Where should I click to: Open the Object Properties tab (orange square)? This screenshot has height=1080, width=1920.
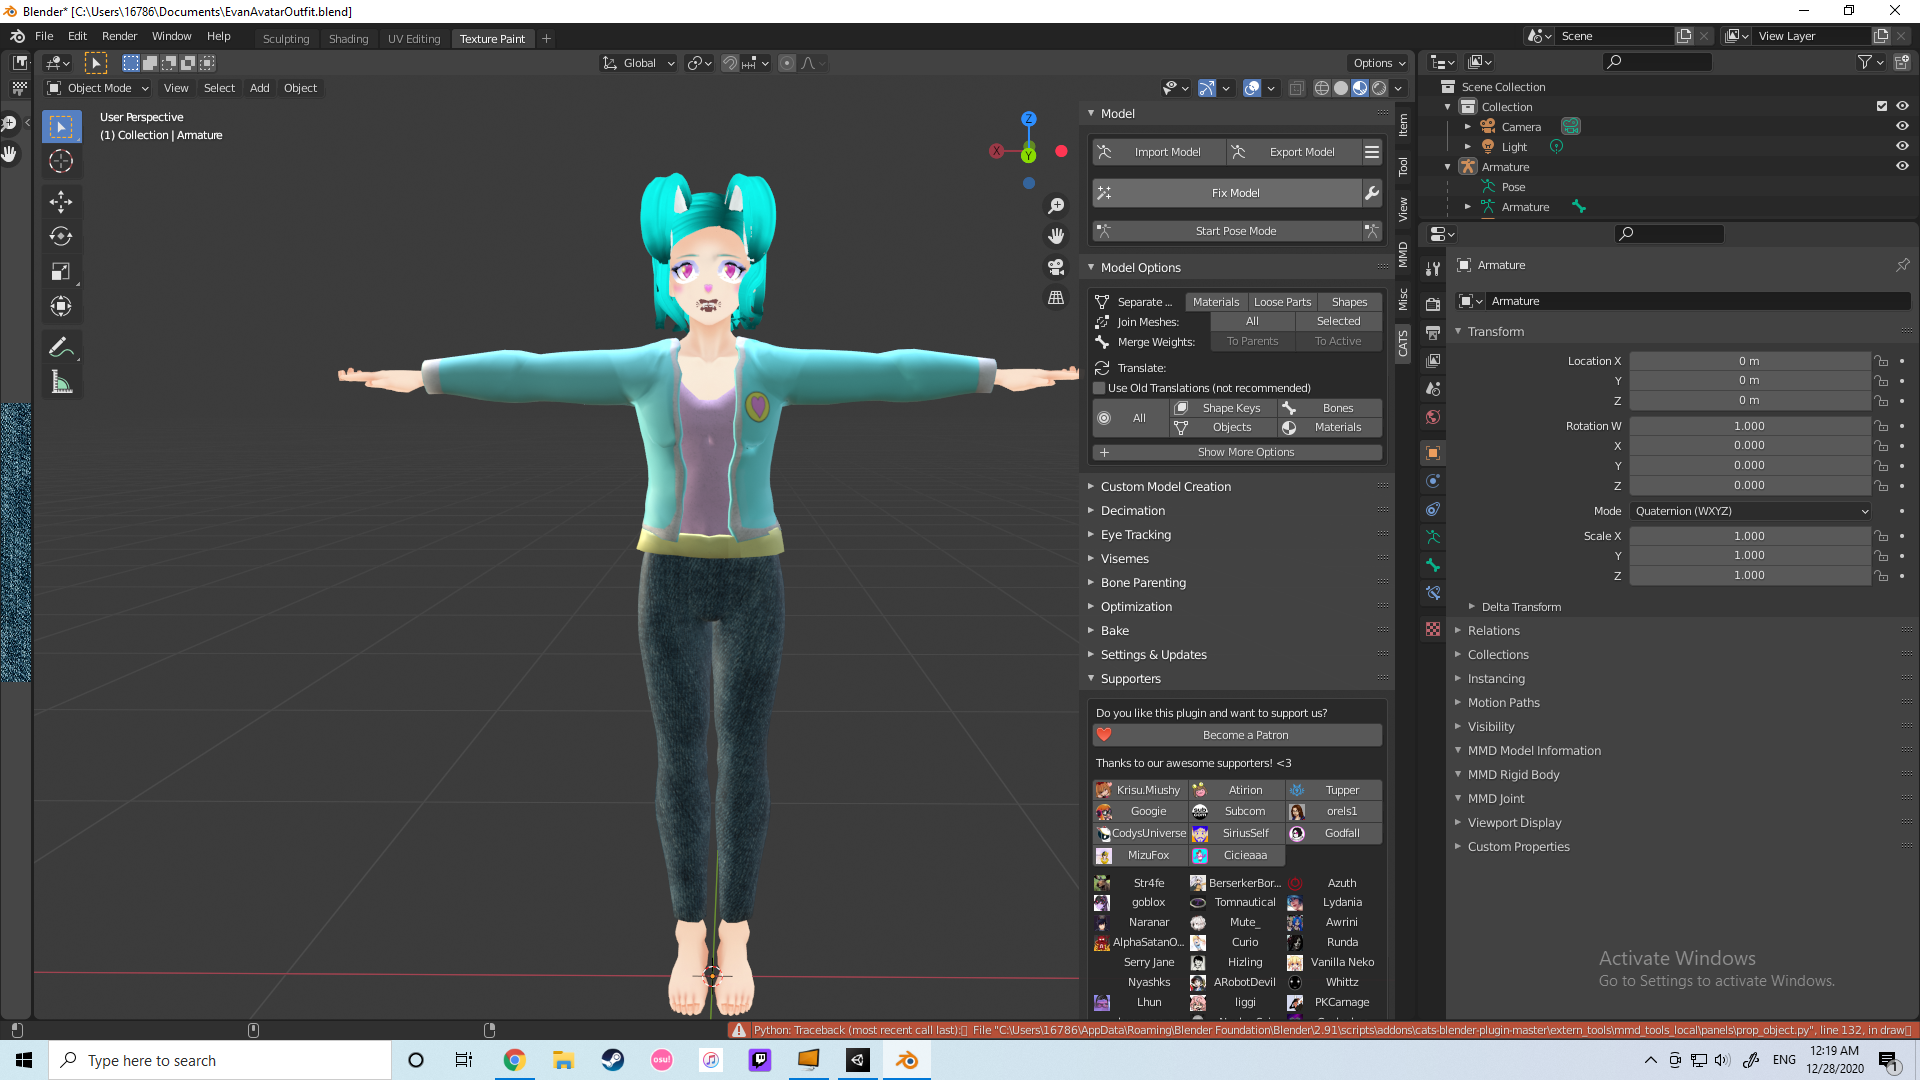pyautogui.click(x=1433, y=453)
